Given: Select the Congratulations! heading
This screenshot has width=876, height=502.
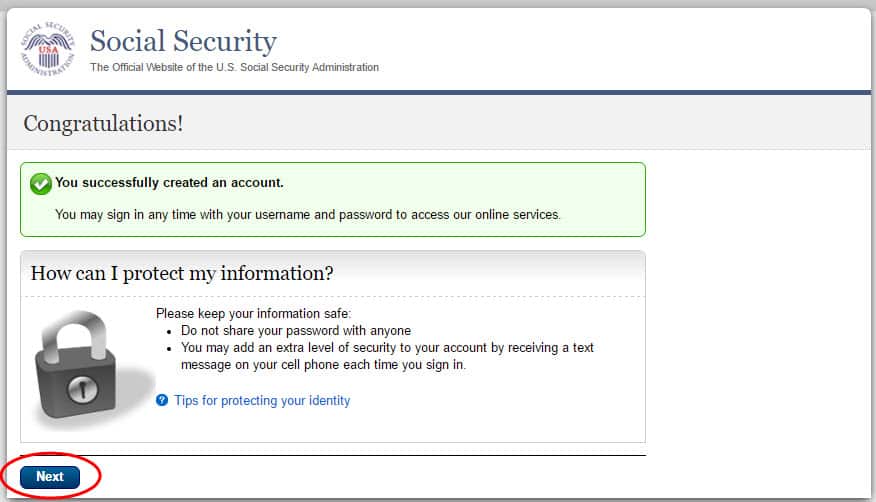Looking at the screenshot, I should pyautogui.click(x=103, y=124).
